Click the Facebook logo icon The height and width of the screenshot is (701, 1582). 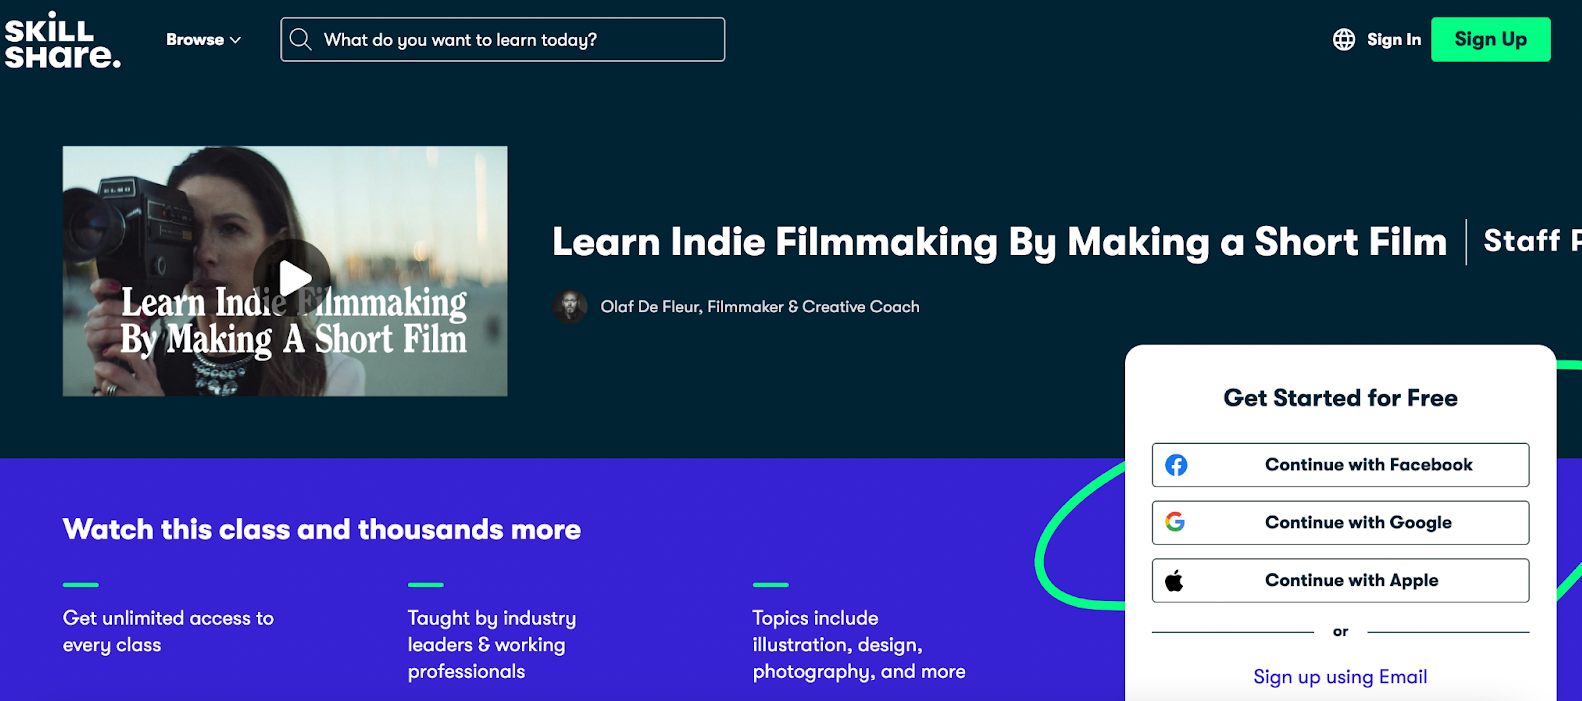(x=1176, y=465)
